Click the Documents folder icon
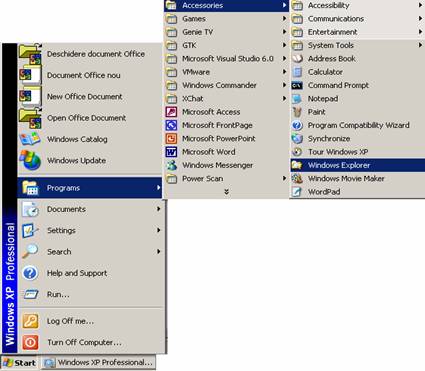The width and height of the screenshot is (425, 371). 30,209
